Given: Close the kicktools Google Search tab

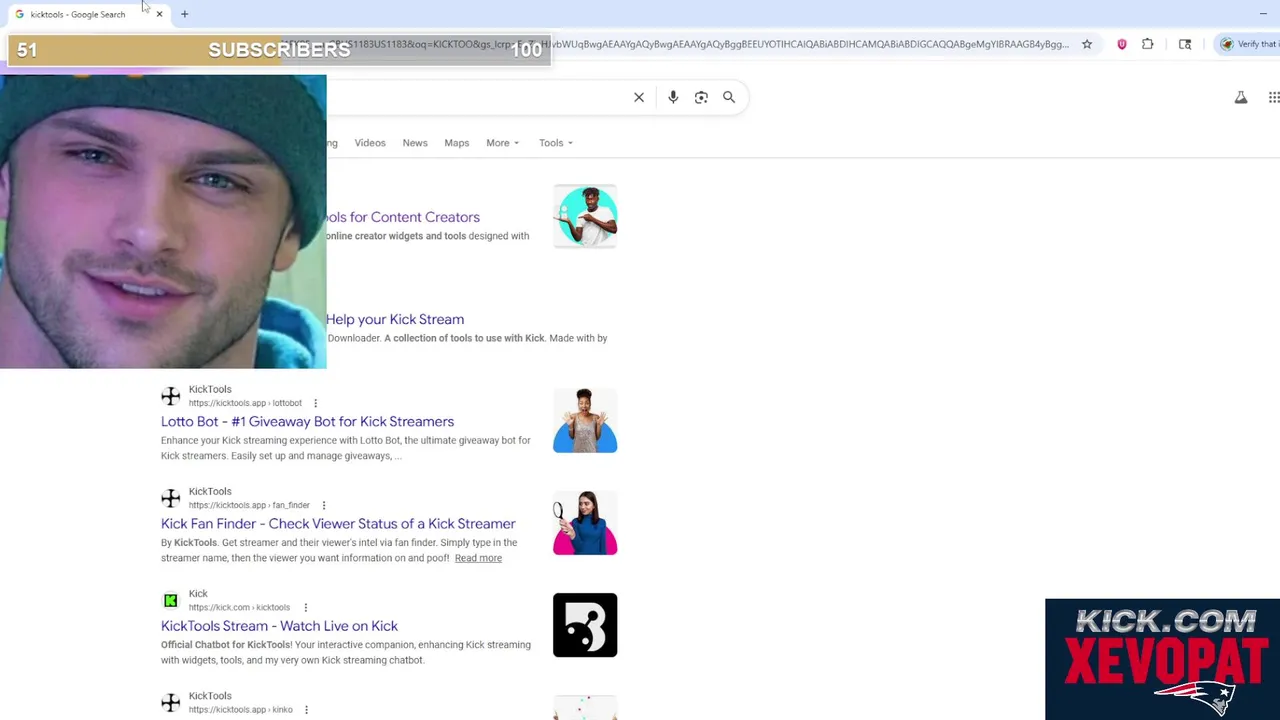Looking at the screenshot, I should pos(159,14).
